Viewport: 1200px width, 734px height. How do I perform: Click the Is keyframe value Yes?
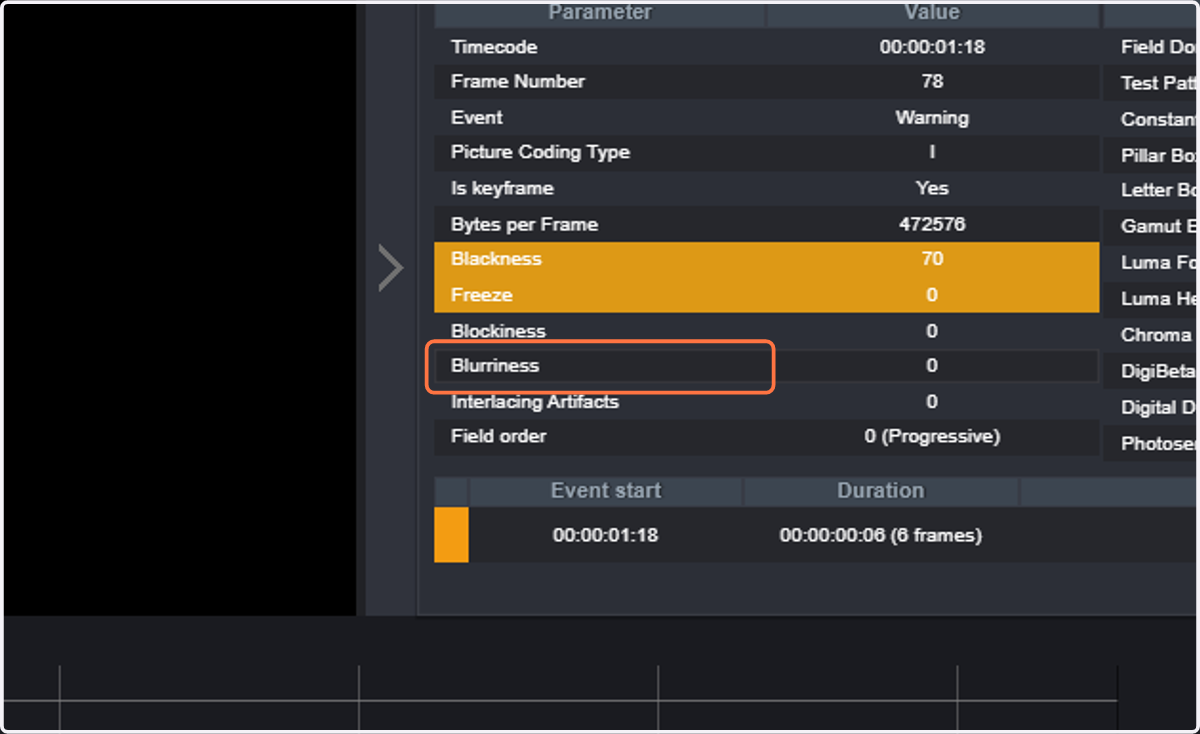tap(932, 189)
